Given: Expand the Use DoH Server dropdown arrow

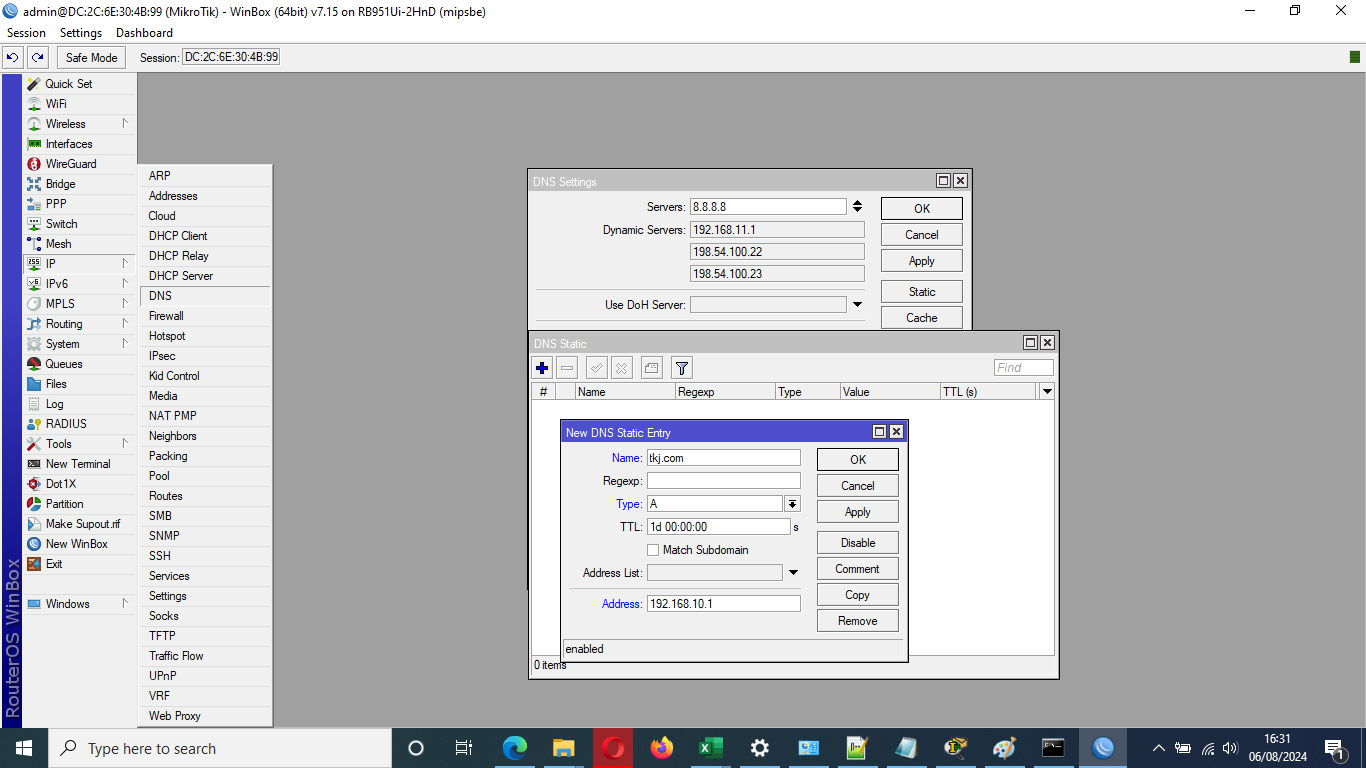Looking at the screenshot, I should click(x=857, y=305).
